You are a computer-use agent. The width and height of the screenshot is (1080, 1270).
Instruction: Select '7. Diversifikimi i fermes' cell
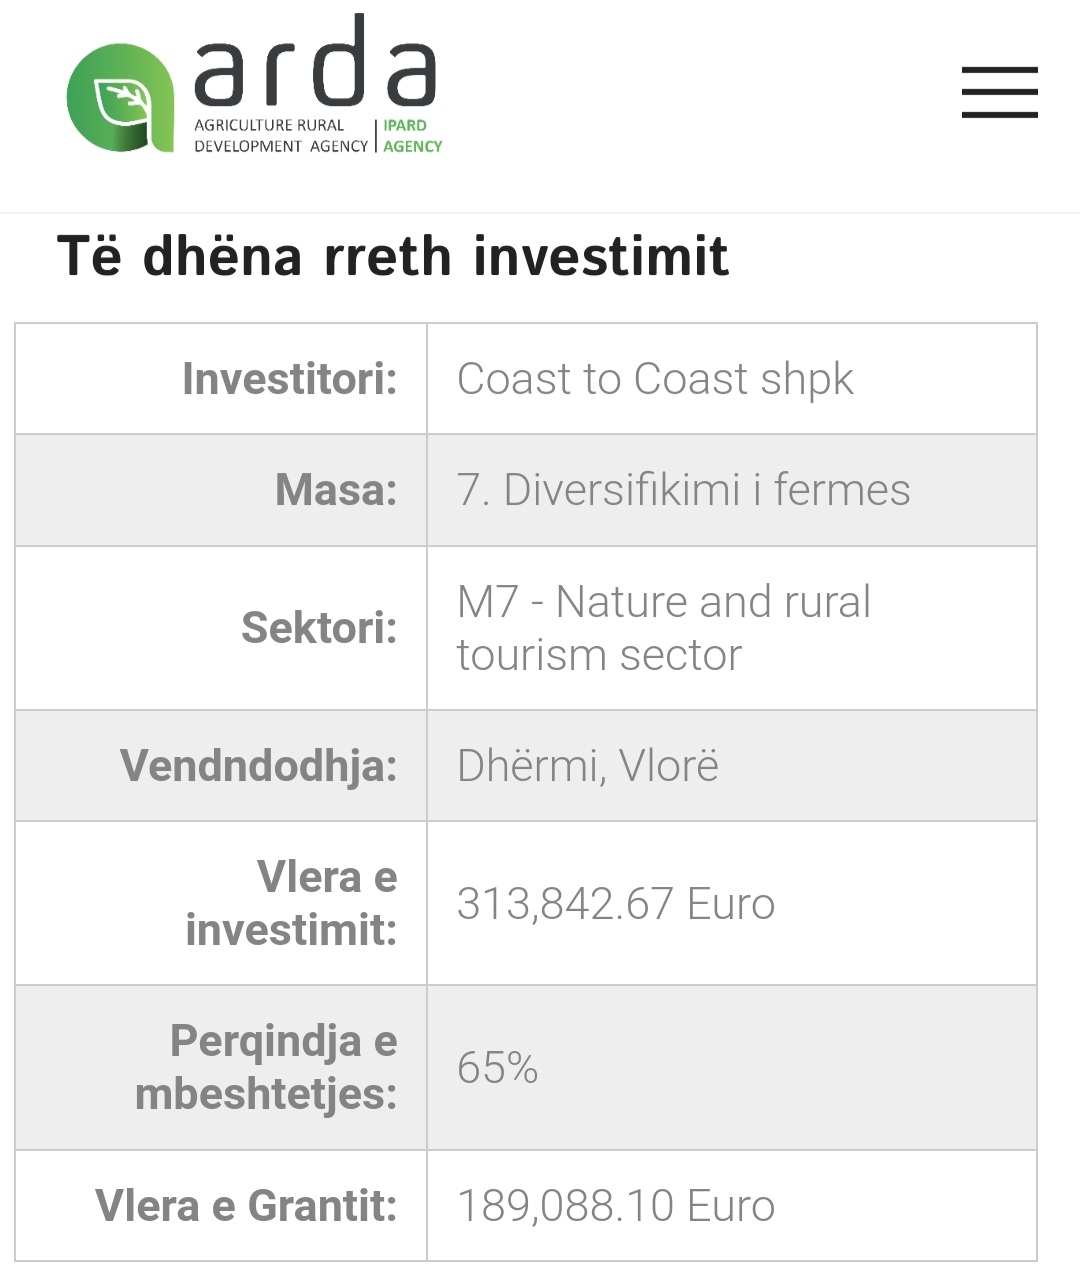click(x=683, y=490)
